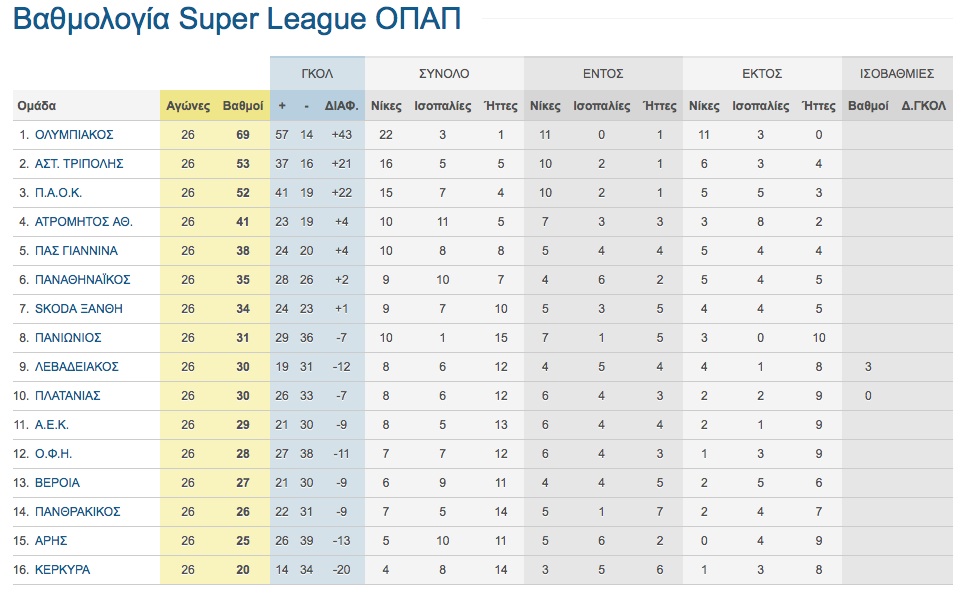
Task: Open the Α.Ε.Κ. team link
Action: pyautogui.click(x=51, y=425)
